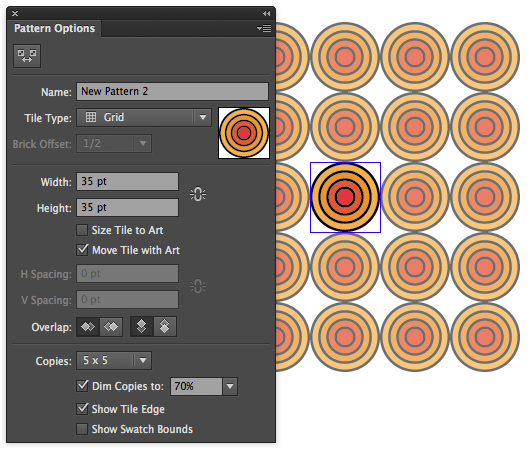The width and height of the screenshot is (531, 449).
Task: Close the Pattern Options panel
Action: (15, 14)
